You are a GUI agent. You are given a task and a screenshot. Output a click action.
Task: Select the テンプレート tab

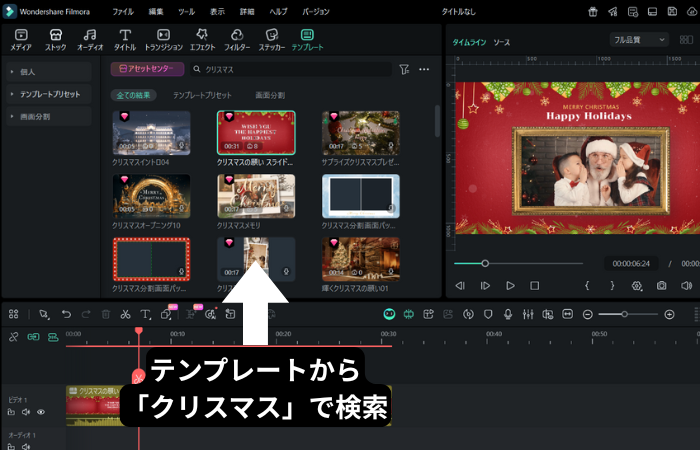pos(307,40)
